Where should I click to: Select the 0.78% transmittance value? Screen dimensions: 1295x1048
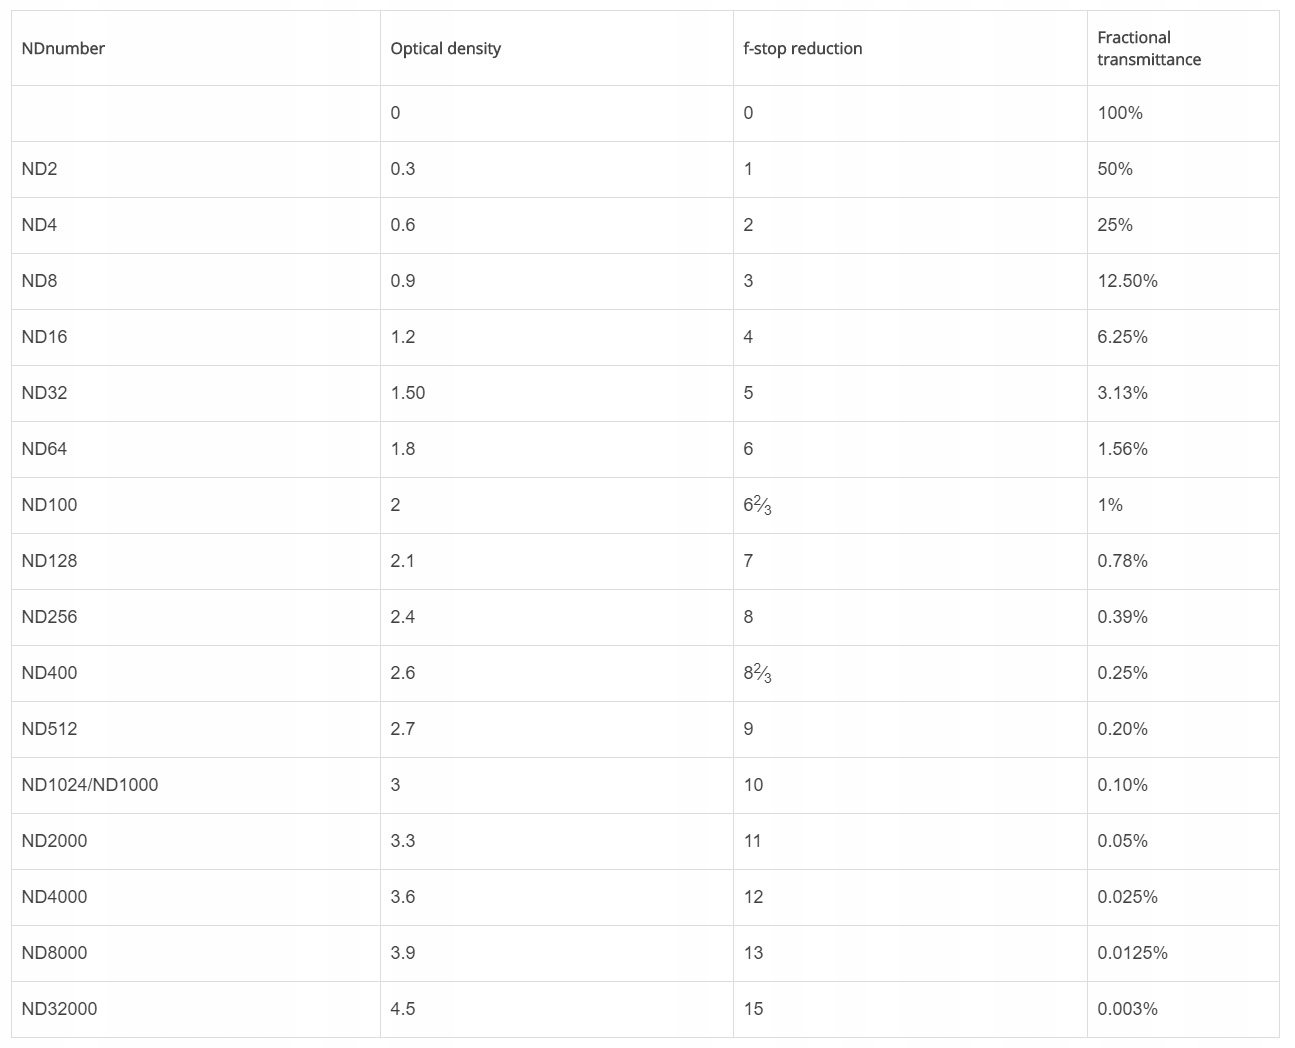(1122, 561)
